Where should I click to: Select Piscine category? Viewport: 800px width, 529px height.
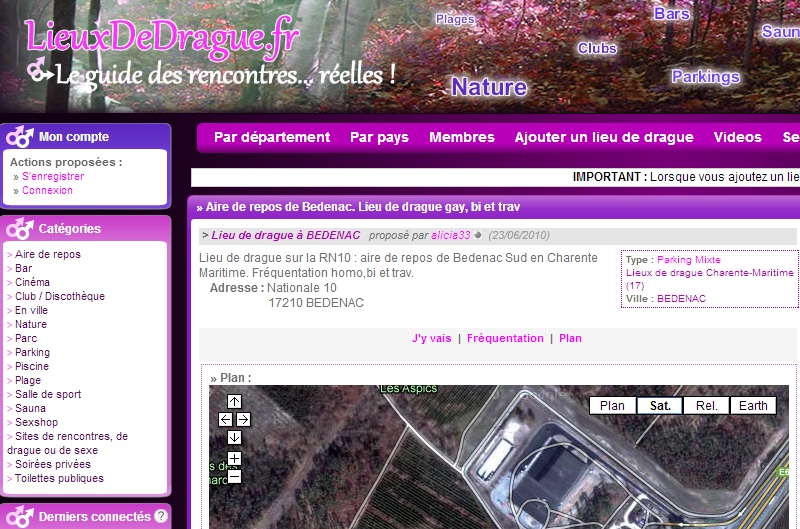32,366
